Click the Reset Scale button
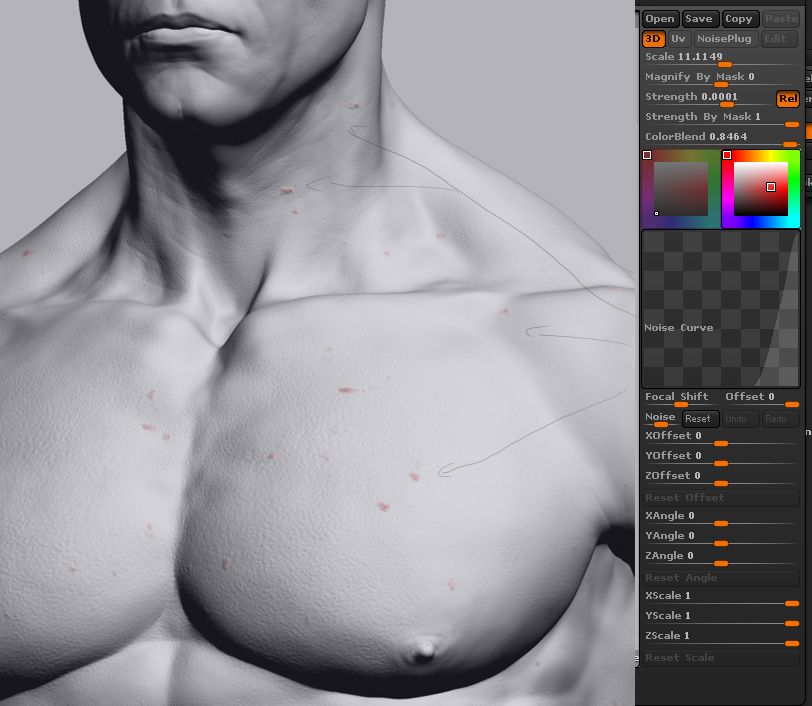Screen dimensions: 812x706 pyautogui.click(x=720, y=658)
